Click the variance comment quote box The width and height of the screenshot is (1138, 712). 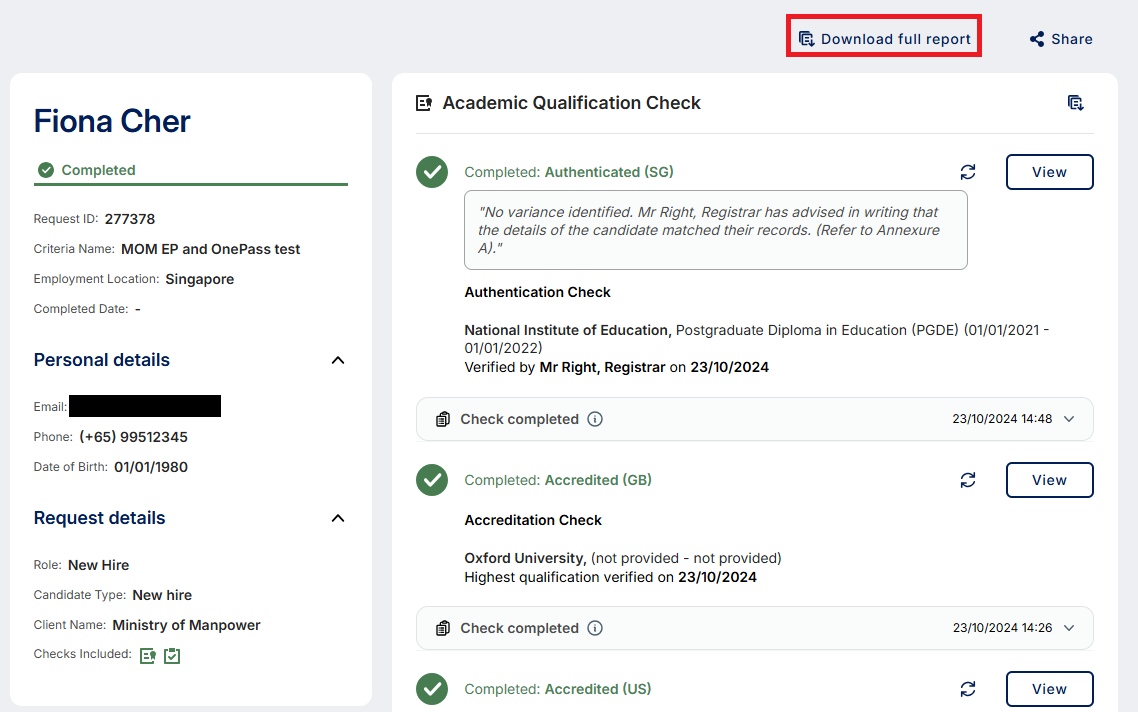pos(715,230)
